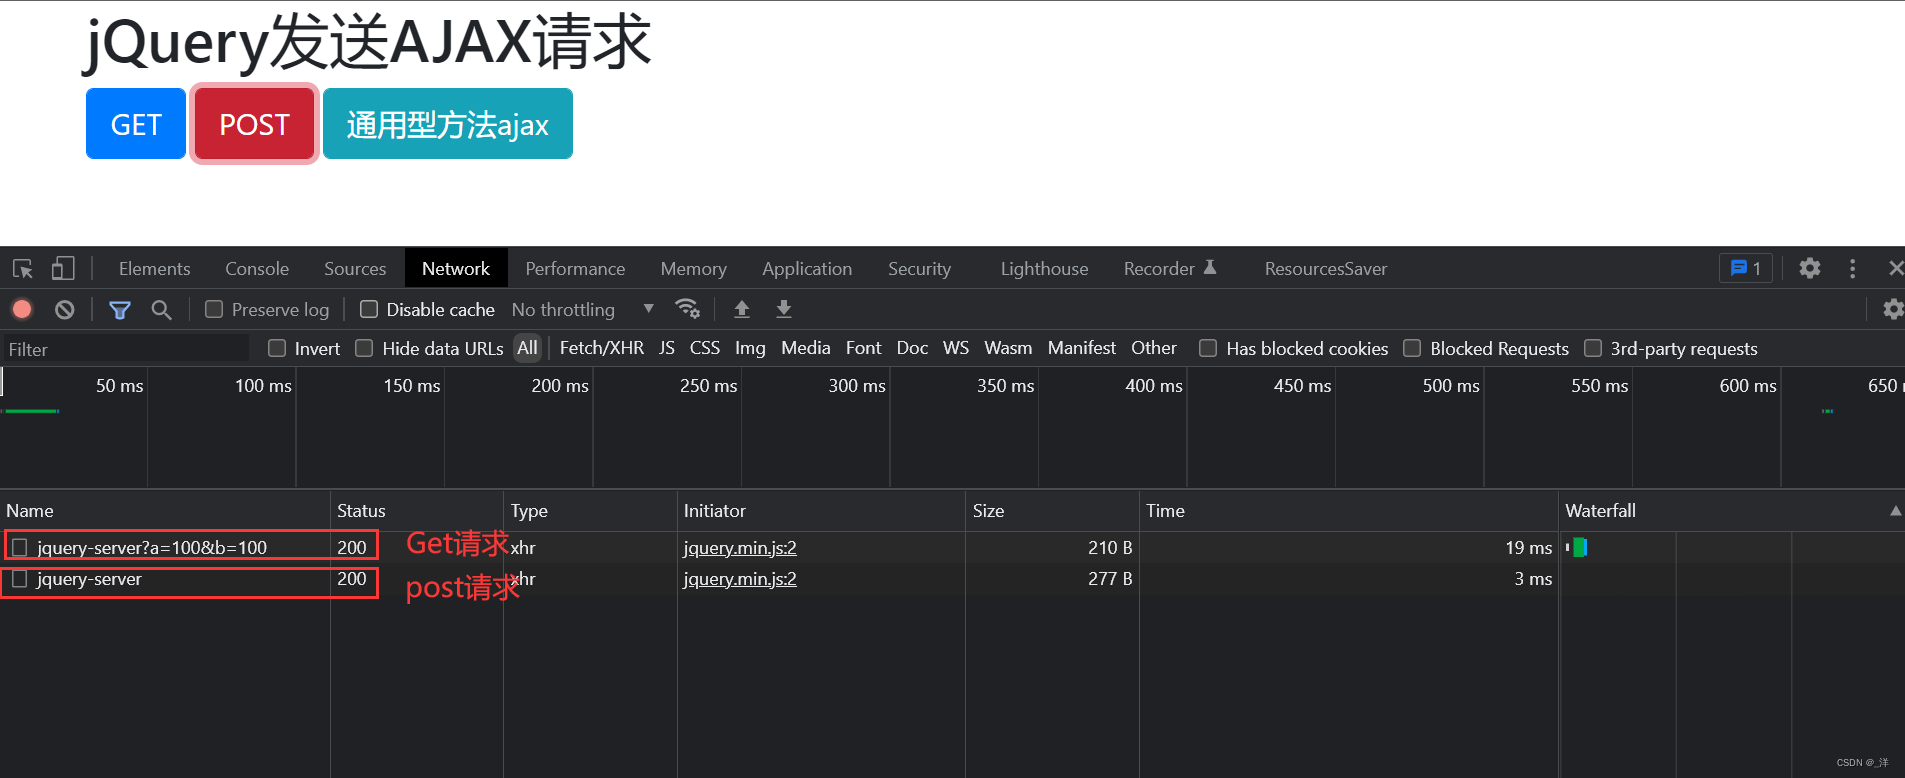Viewport: 1905px width, 778px height.
Task: Toggle the device toolbar icon
Action: tap(63, 268)
